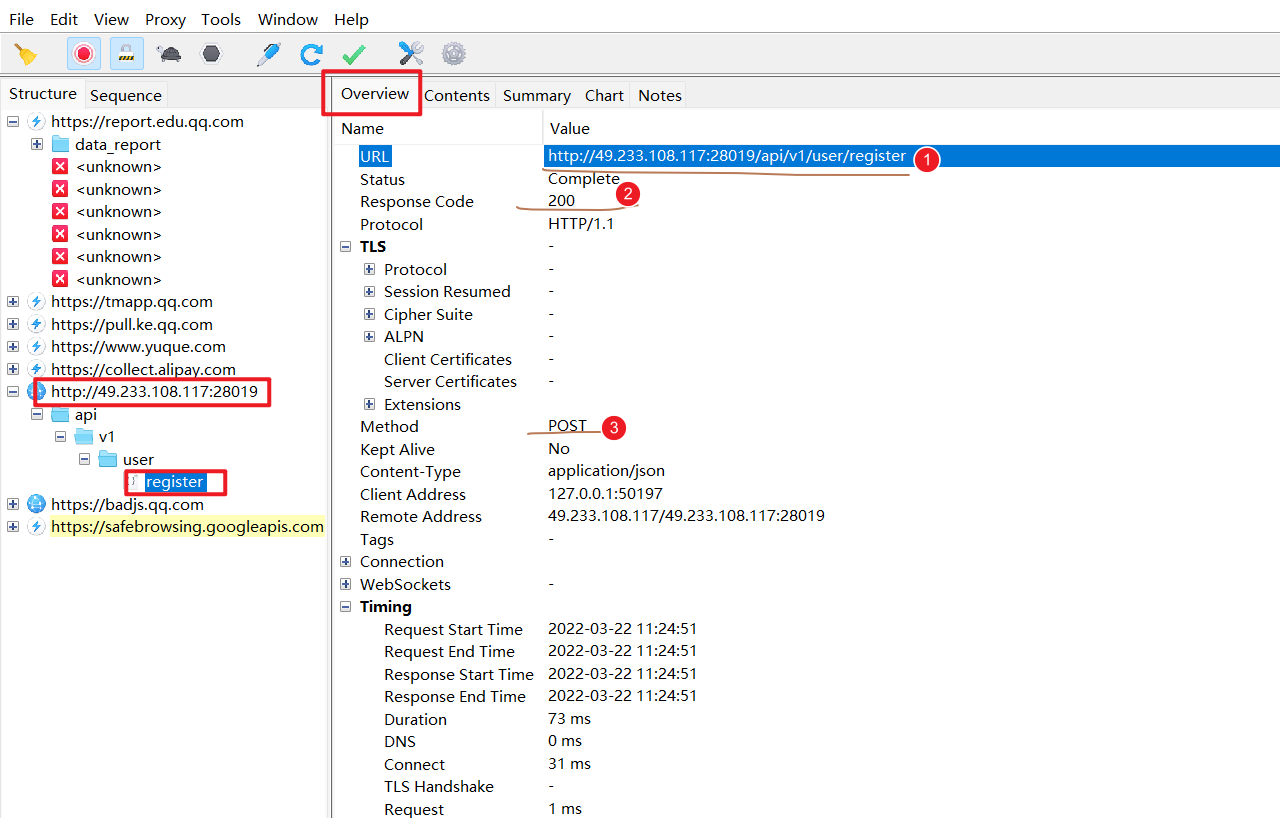Image resolution: width=1280 pixels, height=818 pixels.
Task: Collapse the report.edu.qq.com host node
Action: [13, 122]
